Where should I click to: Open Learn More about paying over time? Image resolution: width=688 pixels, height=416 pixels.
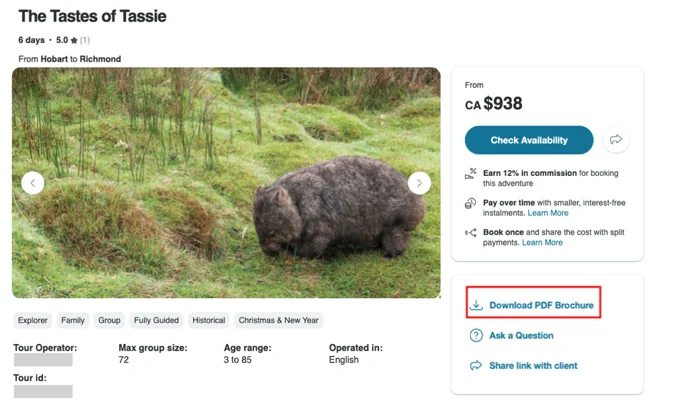[548, 213]
